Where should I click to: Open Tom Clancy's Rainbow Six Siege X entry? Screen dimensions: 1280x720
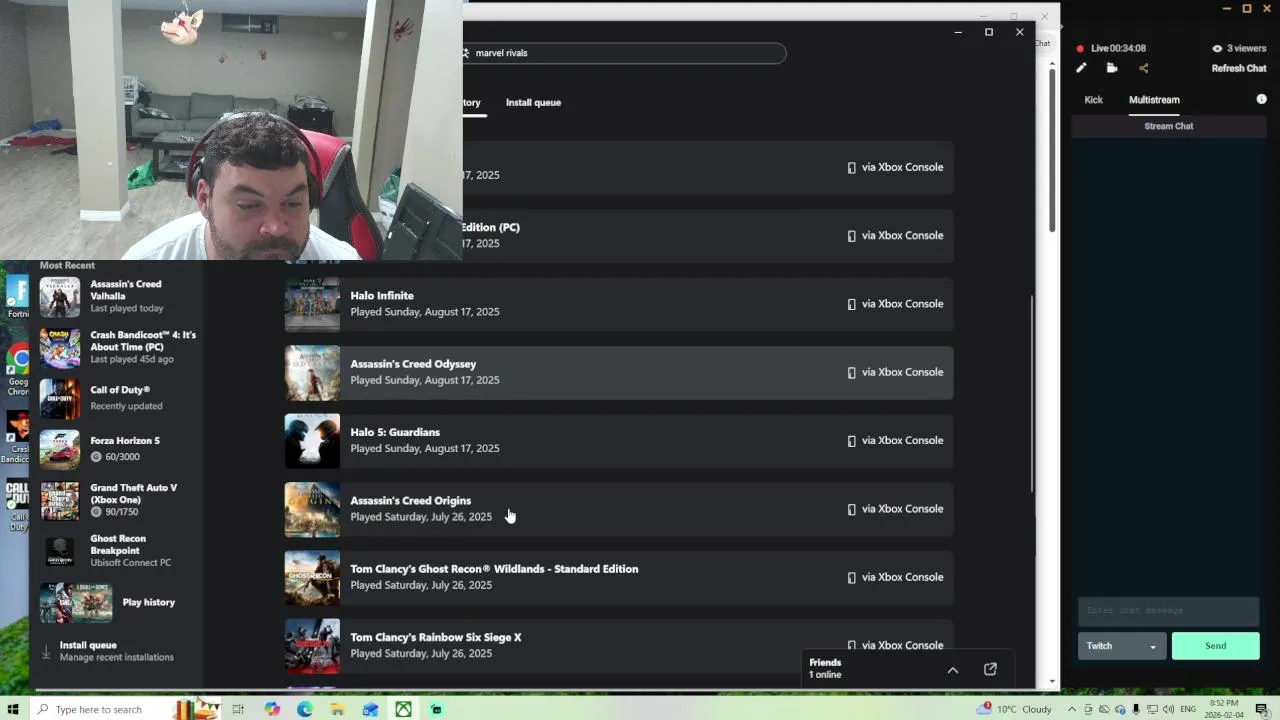click(619, 645)
